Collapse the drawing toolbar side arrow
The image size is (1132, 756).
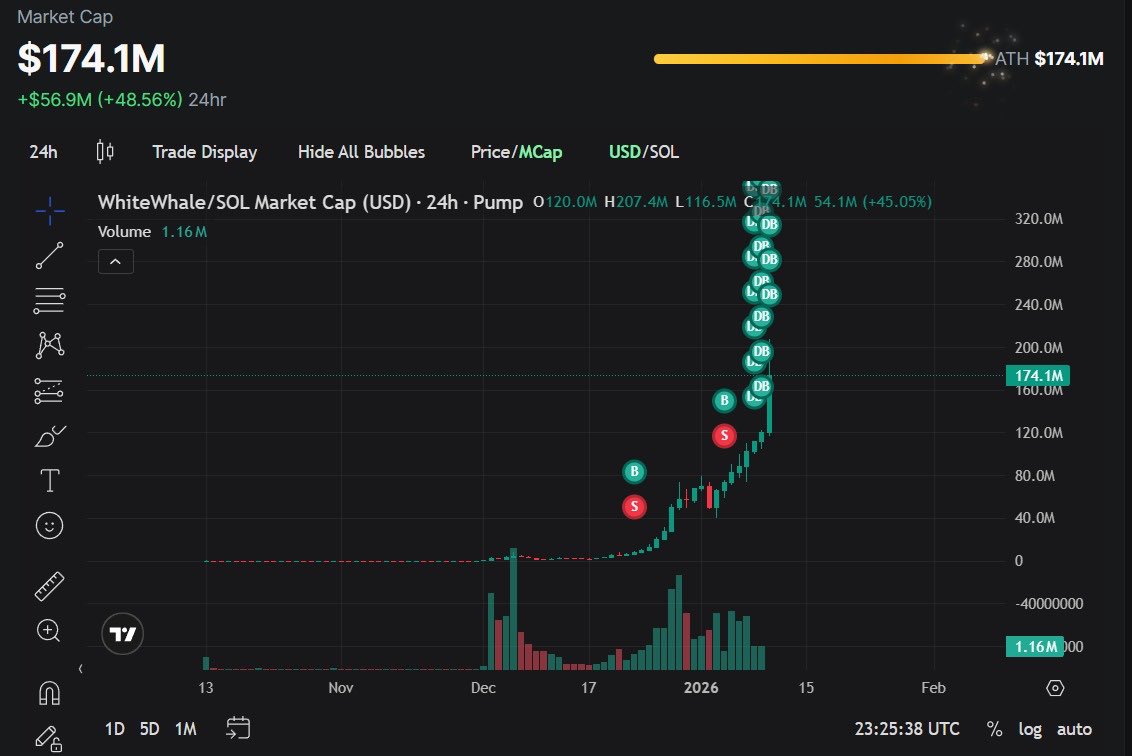81,669
